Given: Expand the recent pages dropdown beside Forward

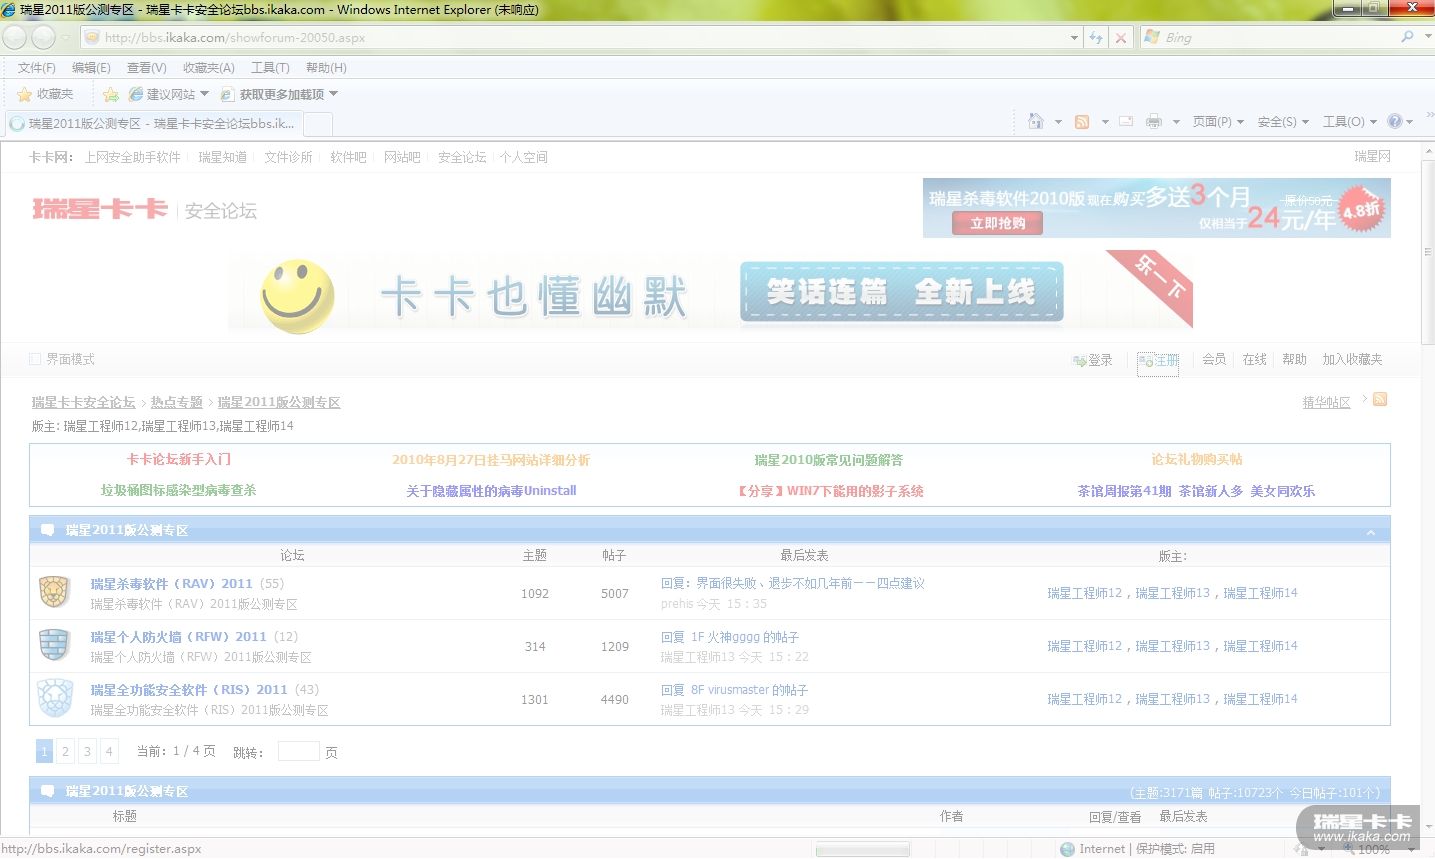Looking at the screenshot, I should pyautogui.click(x=66, y=38).
